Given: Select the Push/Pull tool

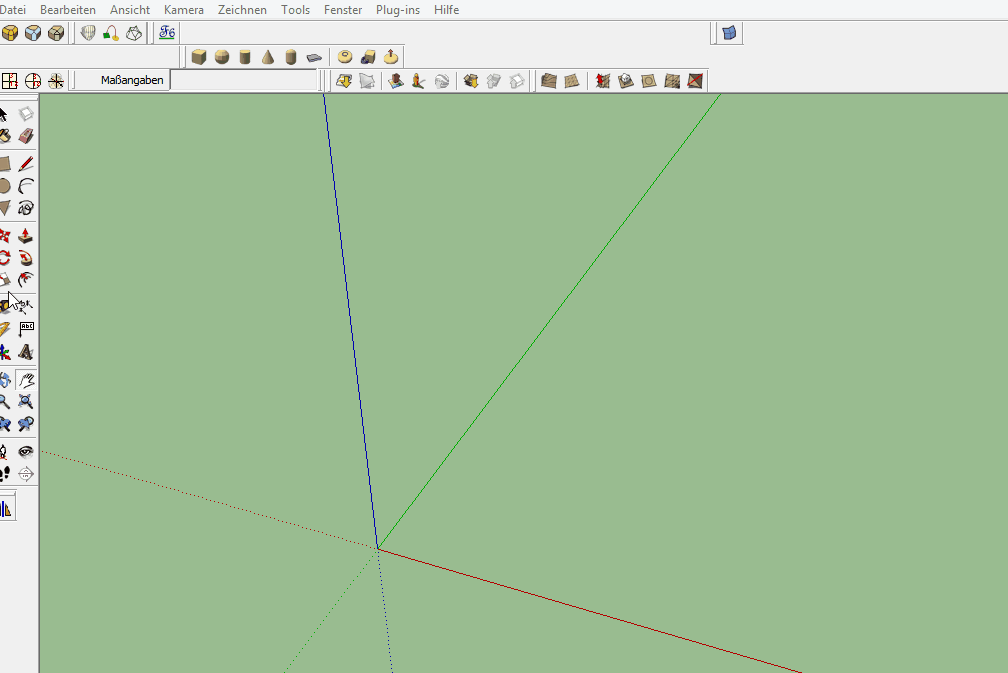Looking at the screenshot, I should [x=26, y=237].
